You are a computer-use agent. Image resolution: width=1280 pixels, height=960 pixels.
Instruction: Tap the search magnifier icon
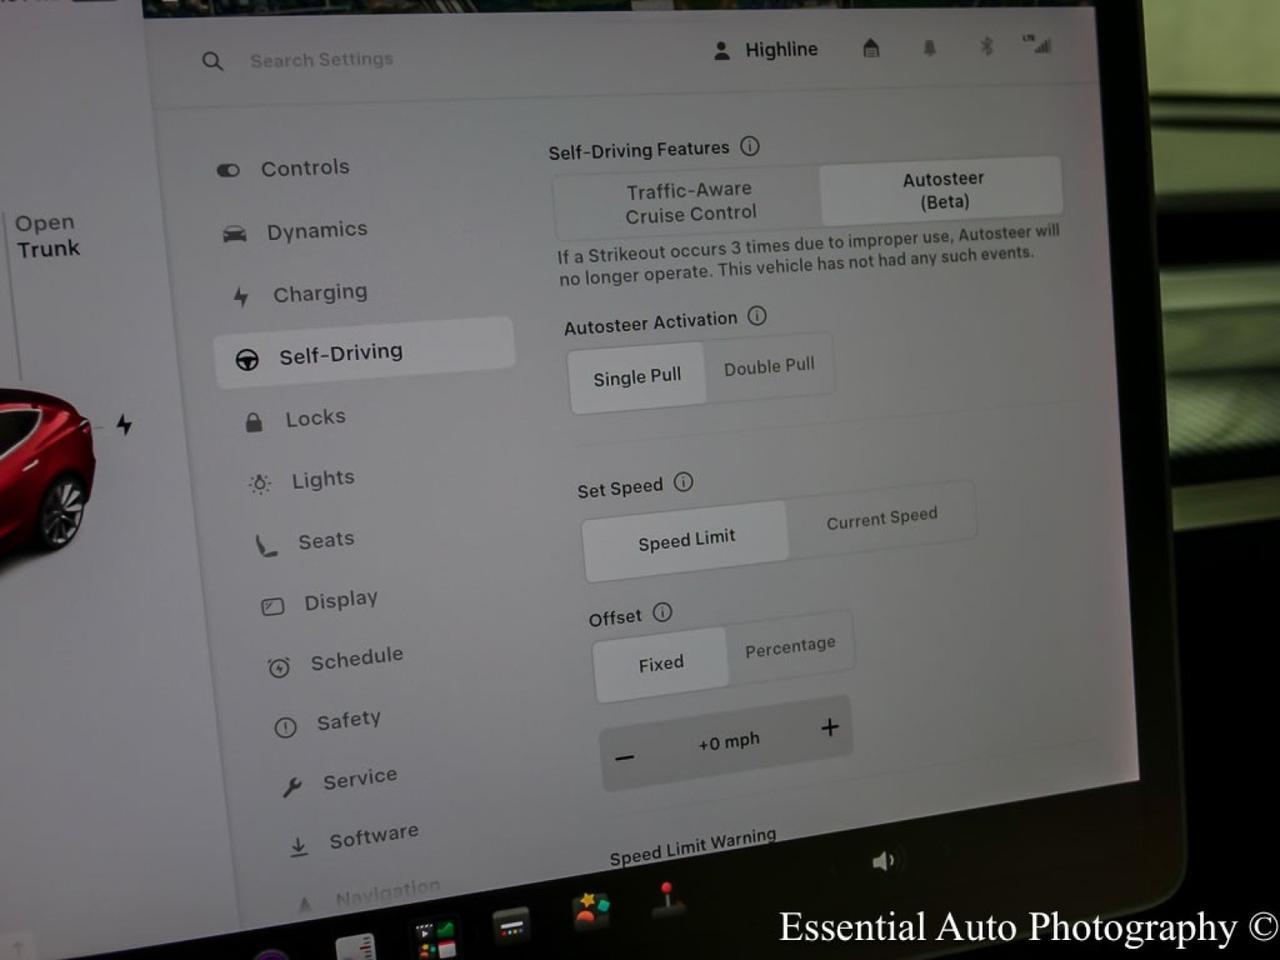(x=212, y=62)
